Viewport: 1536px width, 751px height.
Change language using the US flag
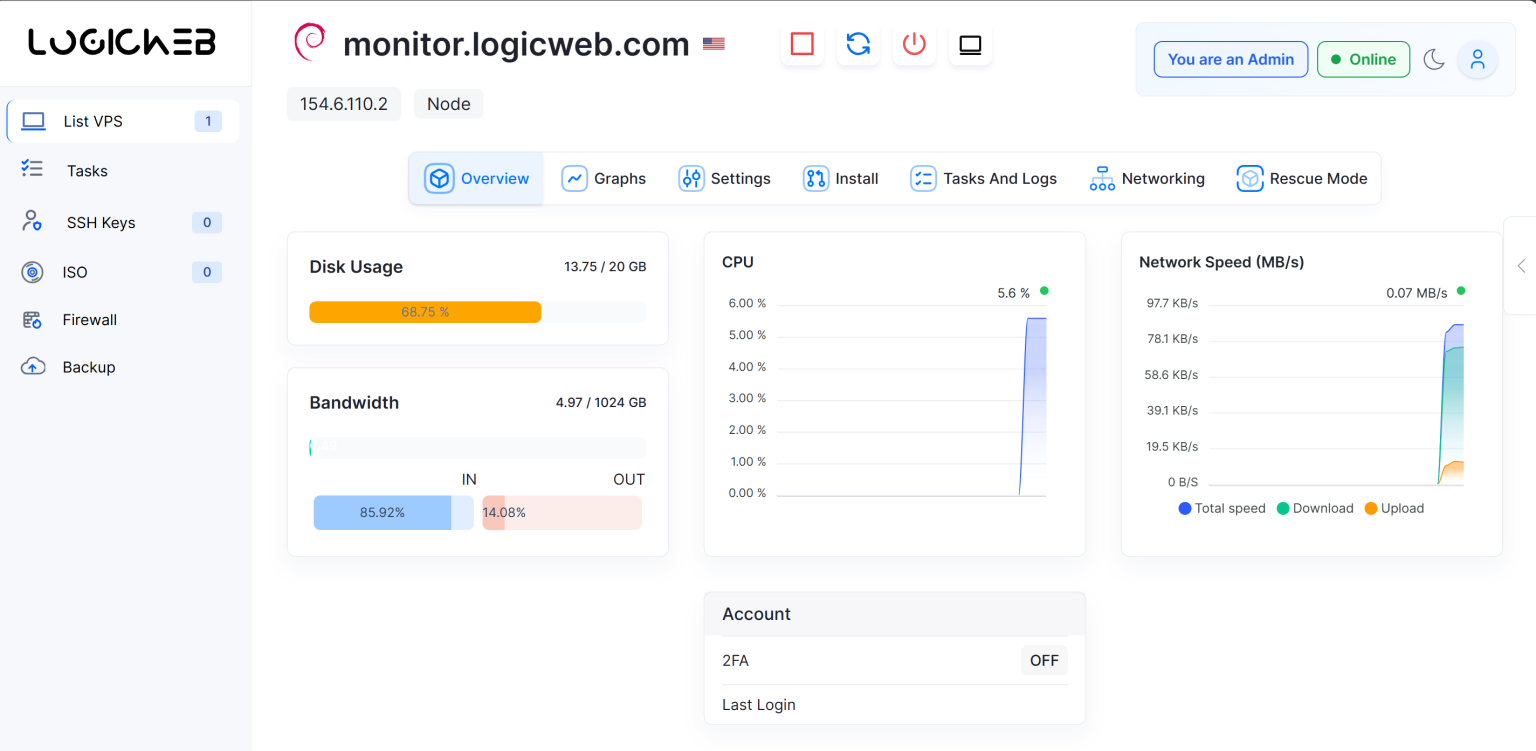coord(712,43)
